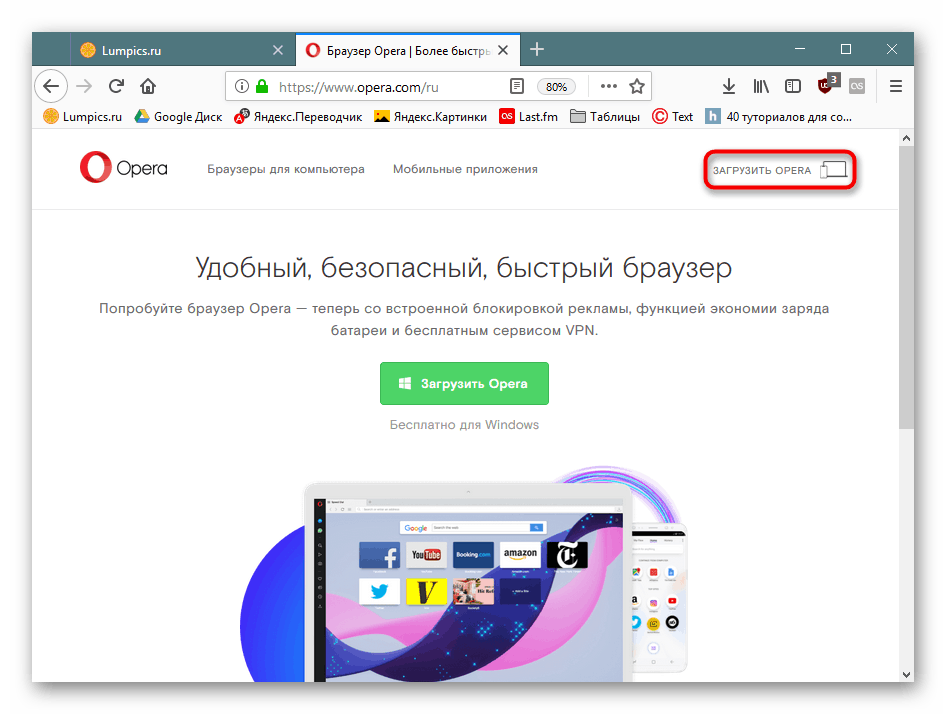Minimize the Firefox window
Viewport: 946px width, 714px height.
pyautogui.click(x=800, y=49)
